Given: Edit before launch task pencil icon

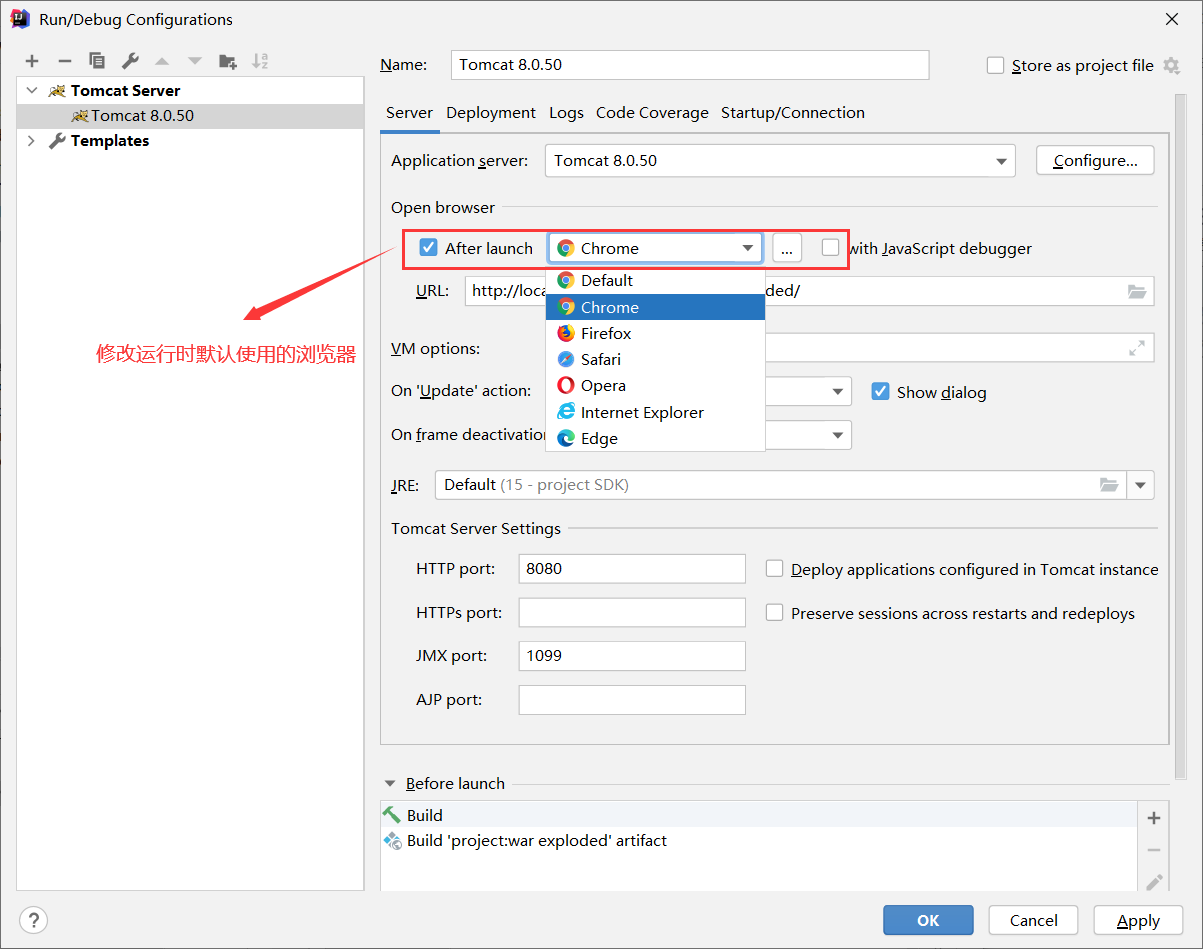Looking at the screenshot, I should coord(1154,882).
